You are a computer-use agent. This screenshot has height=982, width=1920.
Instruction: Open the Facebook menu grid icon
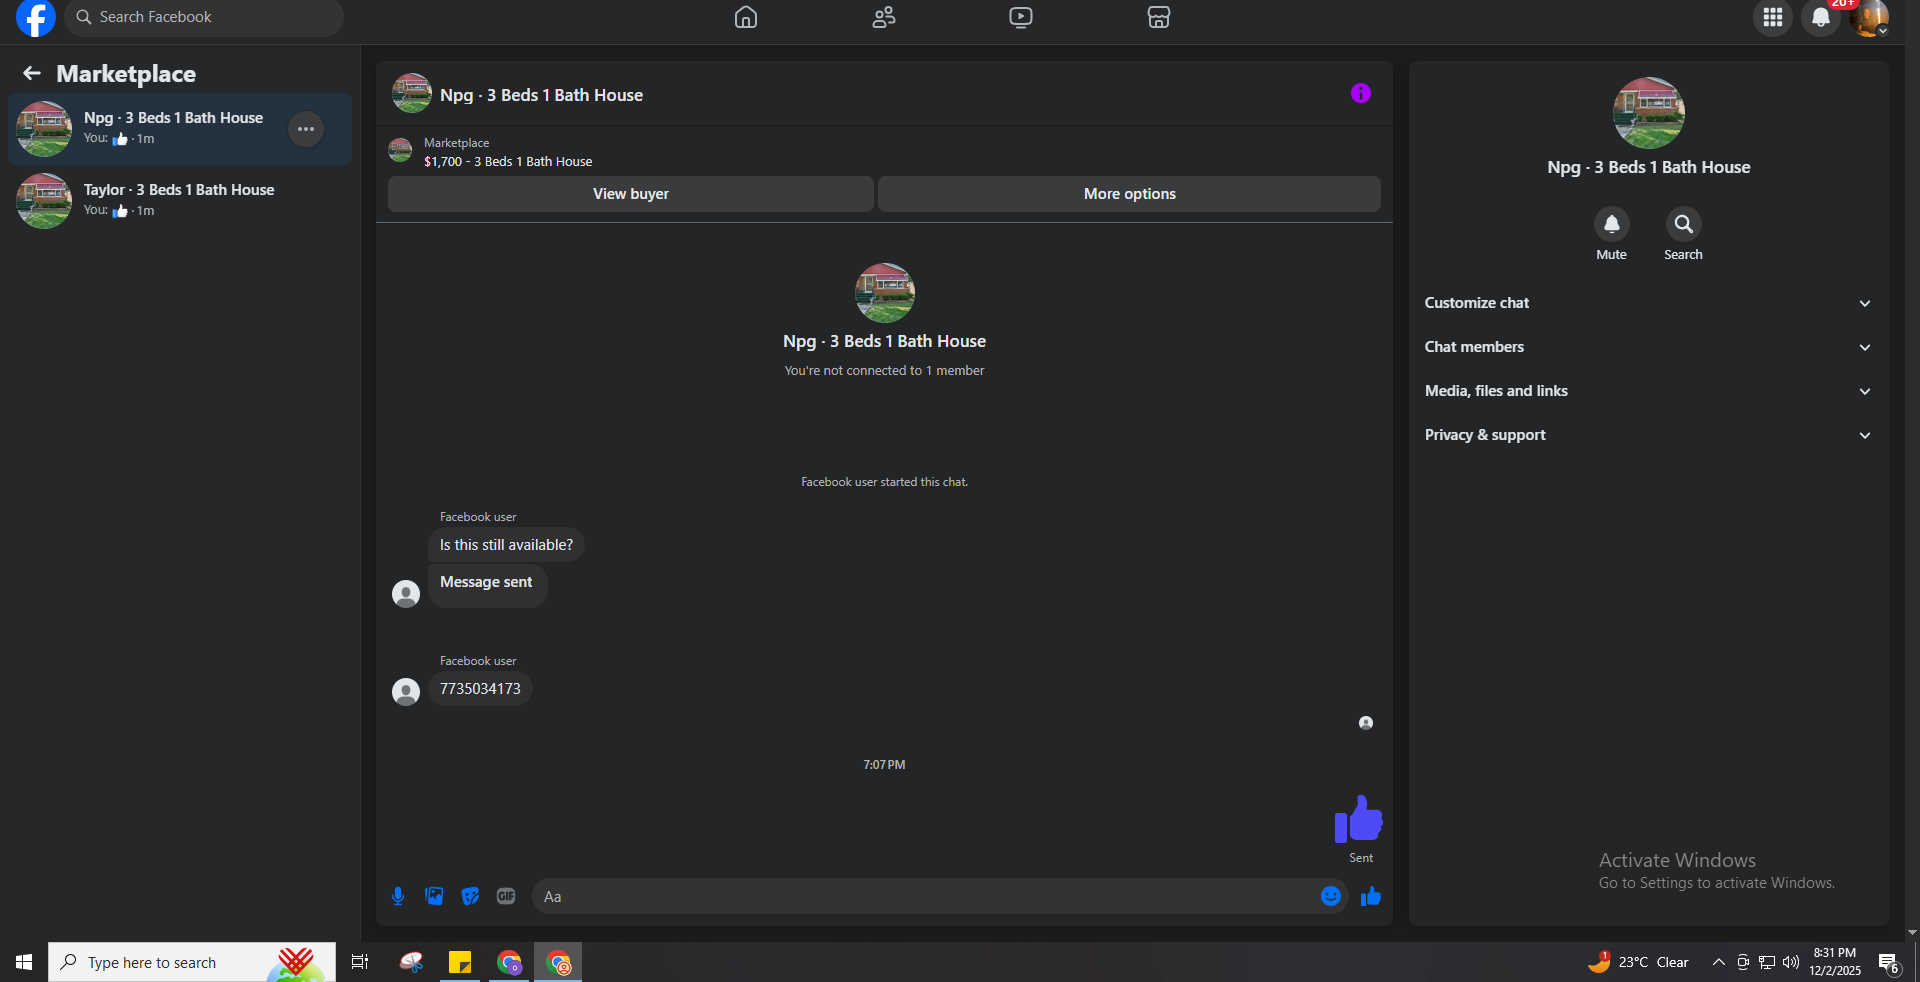[x=1773, y=17]
